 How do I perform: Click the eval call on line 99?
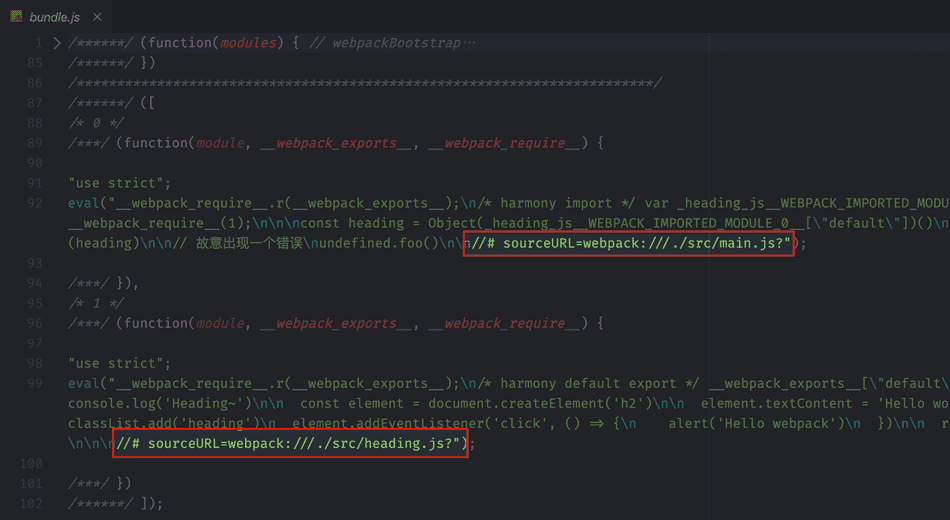pyautogui.click(x=84, y=383)
